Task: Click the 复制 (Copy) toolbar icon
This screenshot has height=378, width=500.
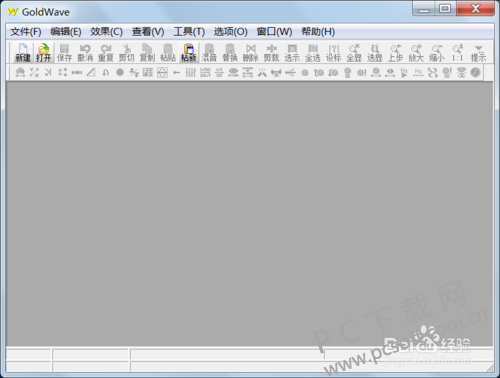Action: point(147,53)
